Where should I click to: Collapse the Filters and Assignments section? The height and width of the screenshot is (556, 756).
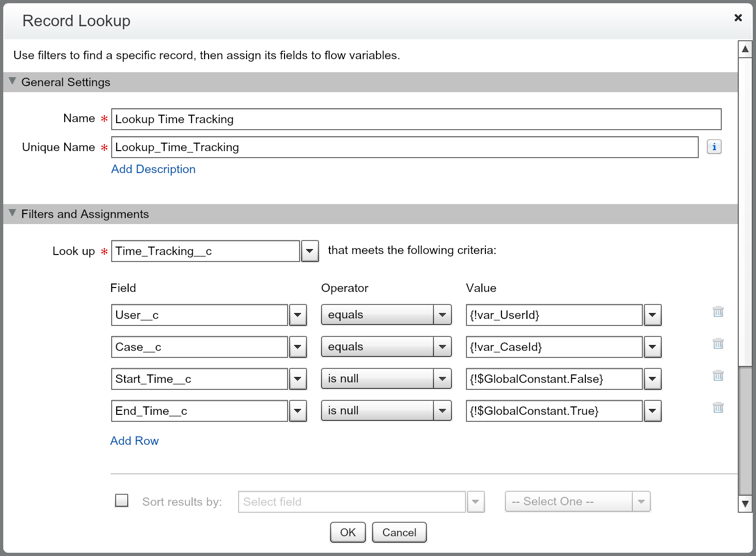(13, 214)
